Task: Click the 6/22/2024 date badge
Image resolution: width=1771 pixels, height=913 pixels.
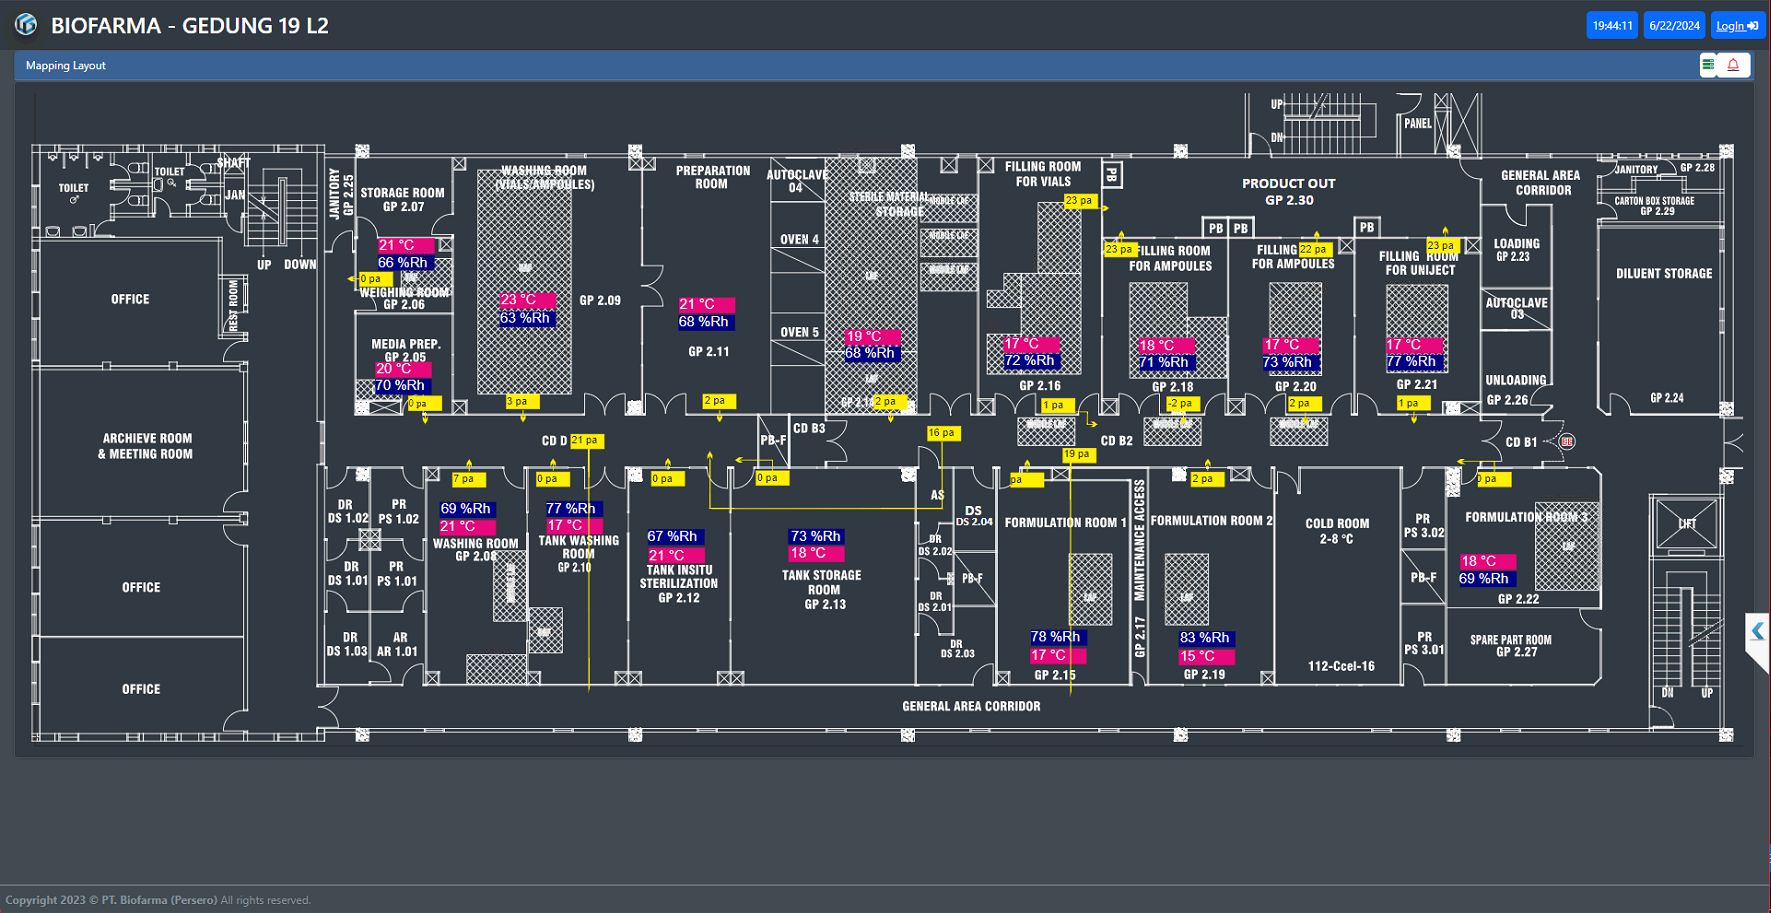Action: [1674, 26]
